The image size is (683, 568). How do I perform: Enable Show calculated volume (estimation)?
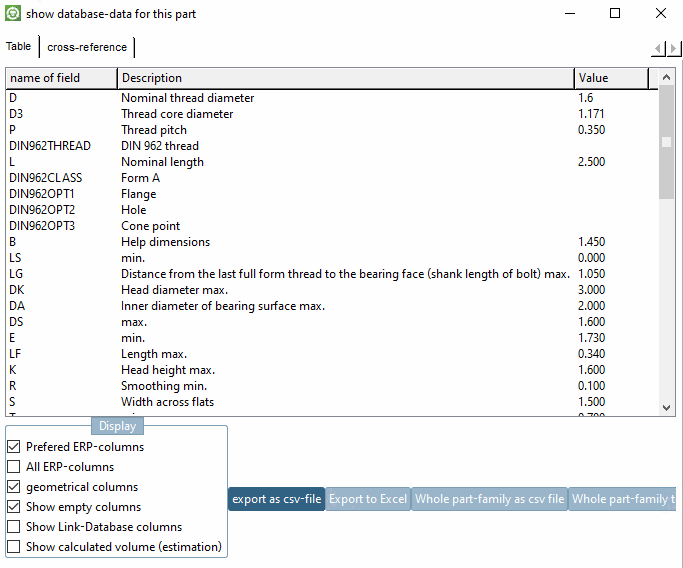(14, 547)
